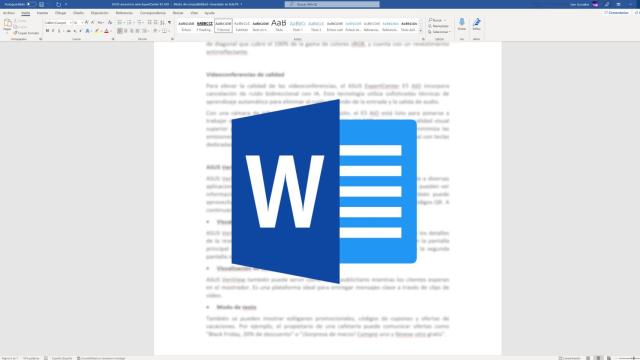Screen dimensions: 640x360
Task: Click Buscar in the Edición group
Action: [x=437, y=20]
